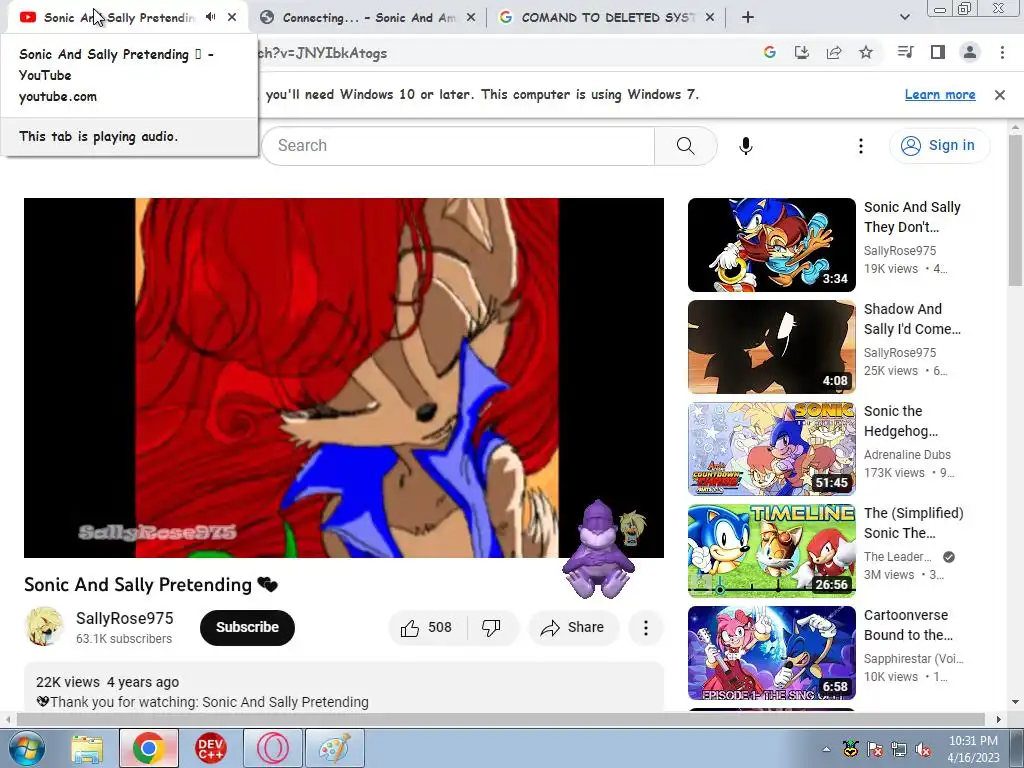Open Action Center flag tray icon
1024x768 pixels.
(874, 750)
